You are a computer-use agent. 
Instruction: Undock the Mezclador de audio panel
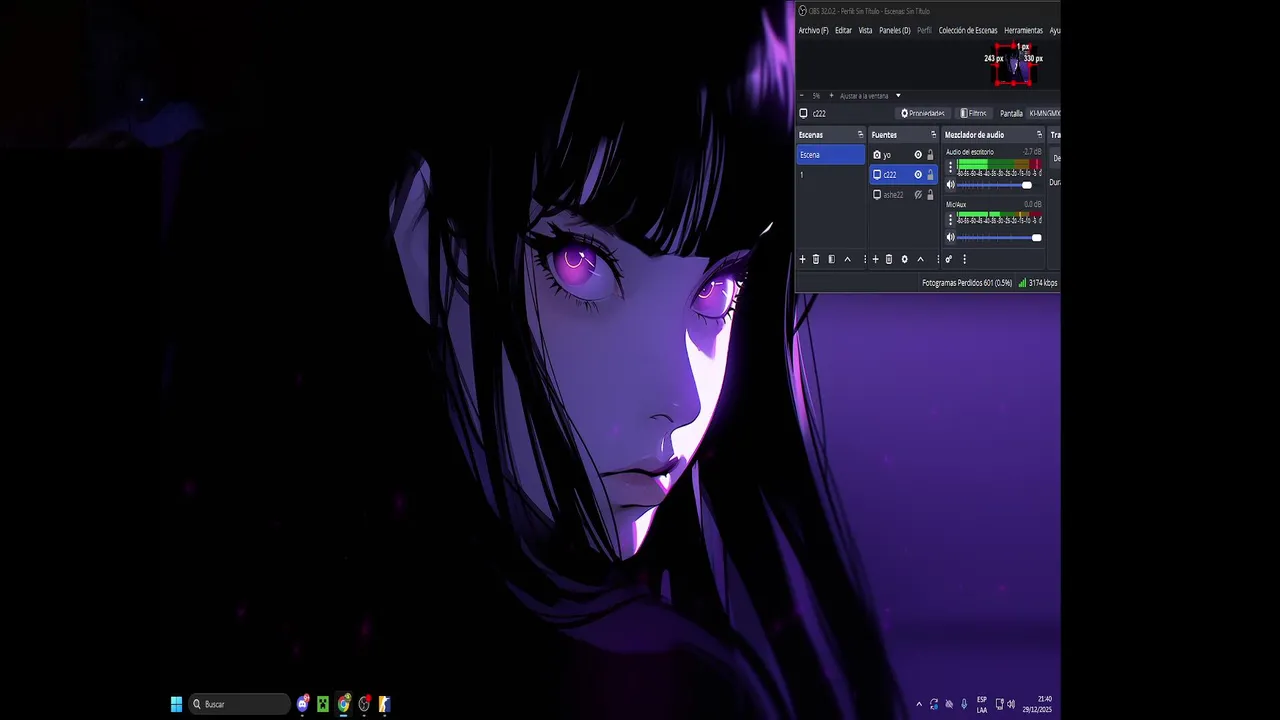point(1039,135)
